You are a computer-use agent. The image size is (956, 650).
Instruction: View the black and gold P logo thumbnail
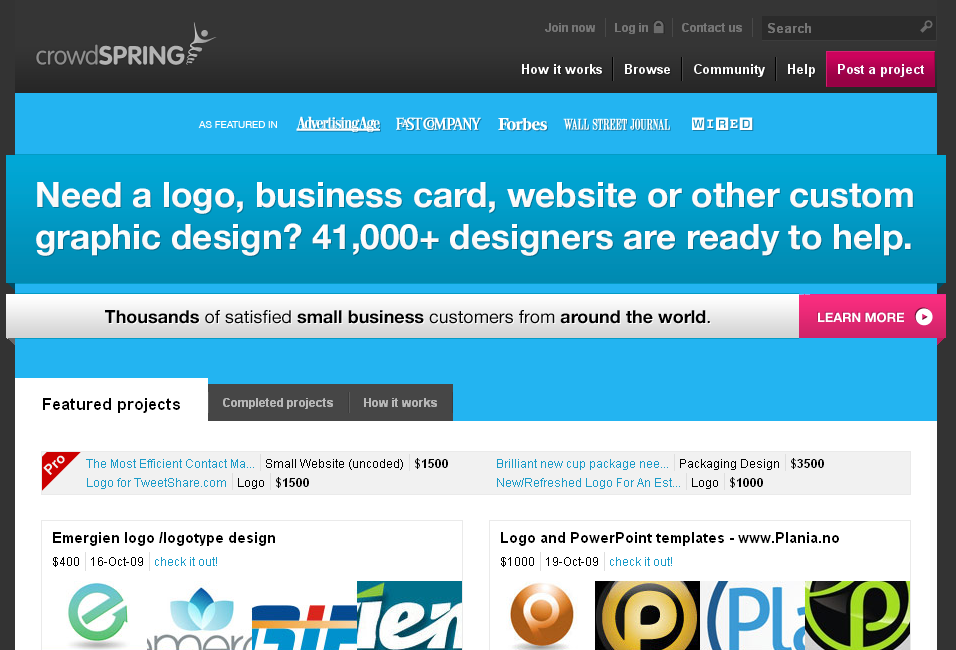(x=647, y=616)
